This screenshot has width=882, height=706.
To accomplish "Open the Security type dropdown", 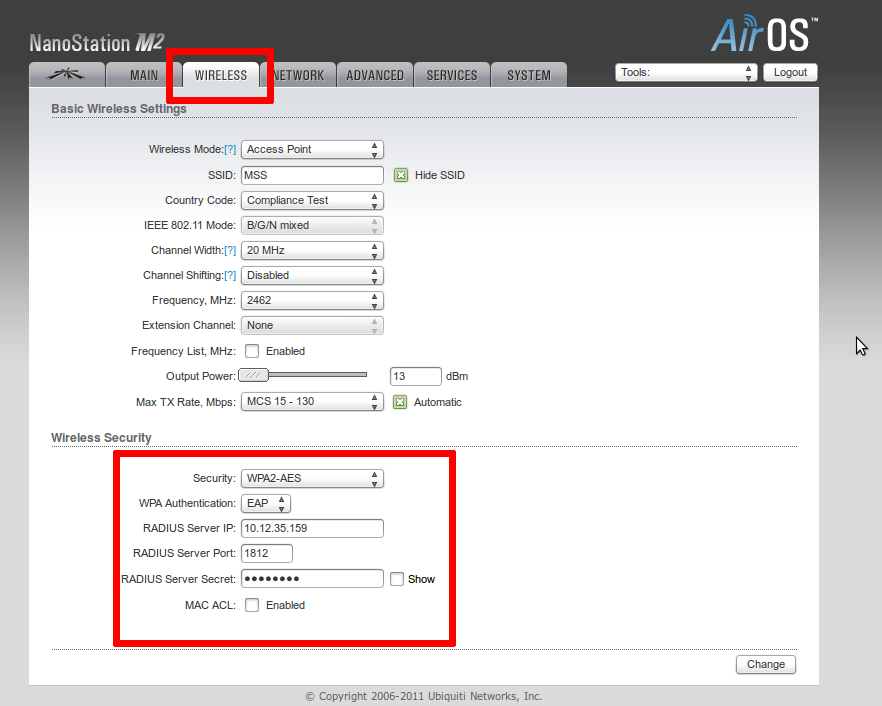I will (312, 479).
